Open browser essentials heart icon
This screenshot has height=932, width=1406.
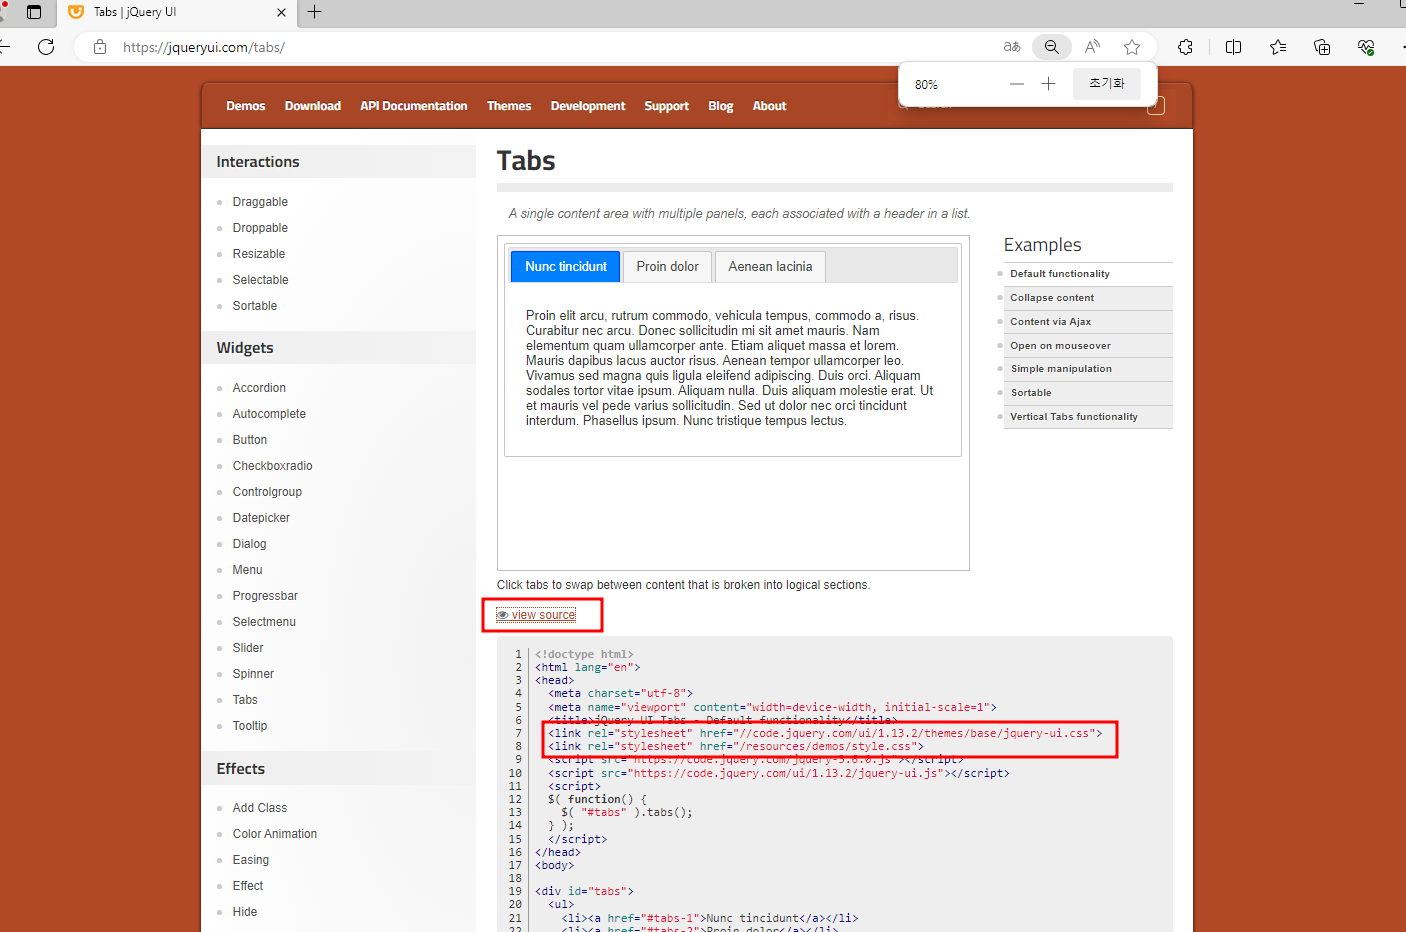[x=1366, y=47]
